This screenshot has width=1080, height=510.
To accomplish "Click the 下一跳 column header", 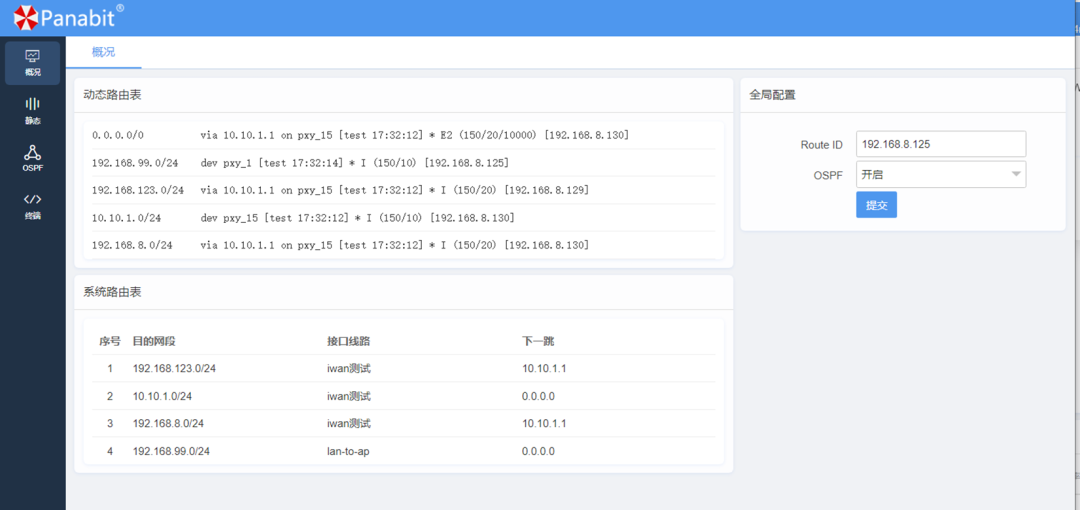I will [539, 341].
